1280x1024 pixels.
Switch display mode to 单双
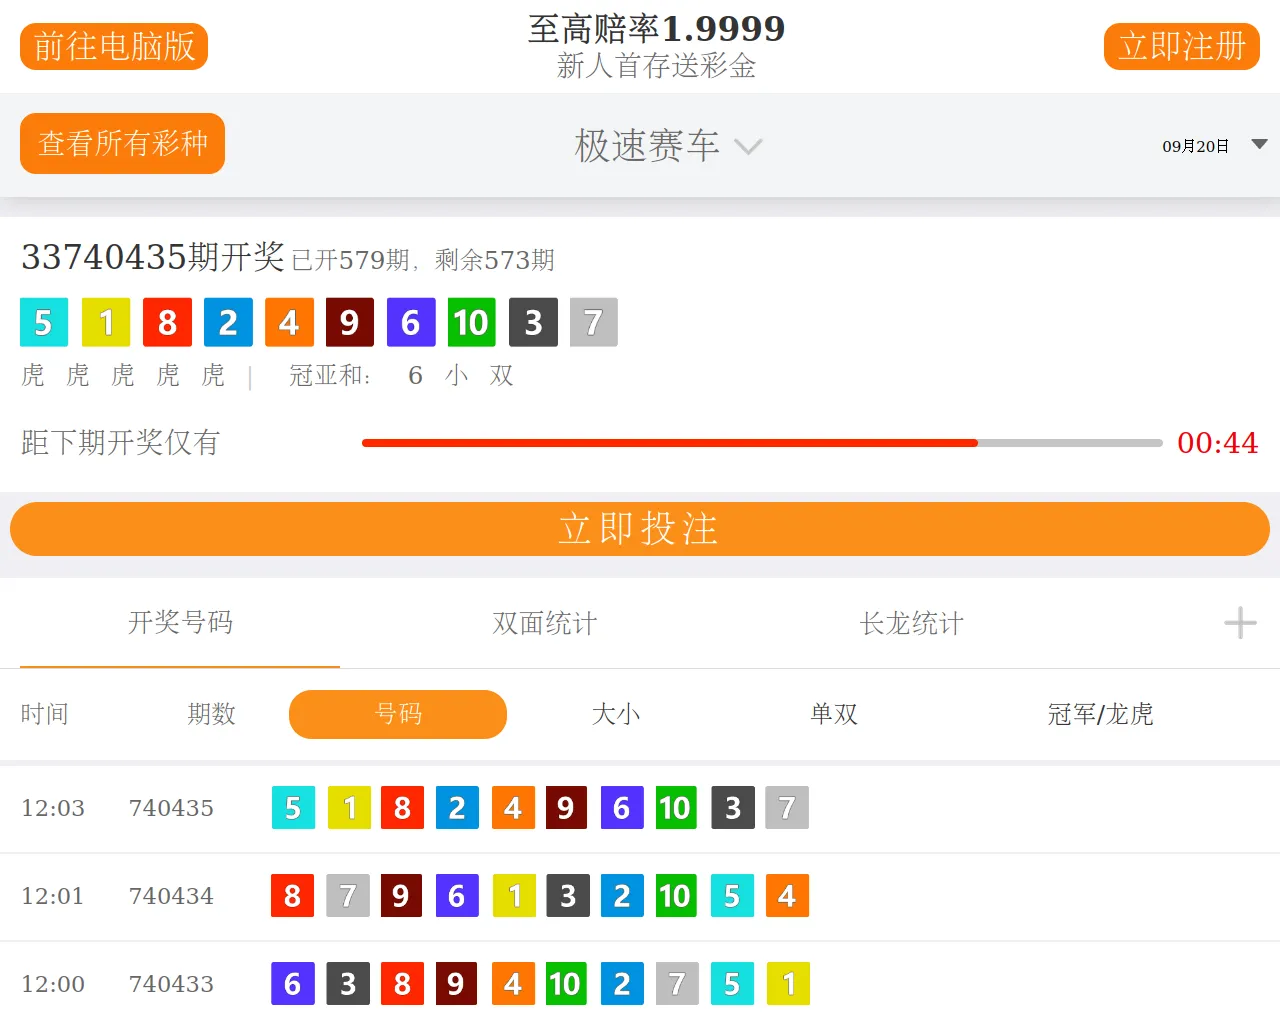[834, 714]
